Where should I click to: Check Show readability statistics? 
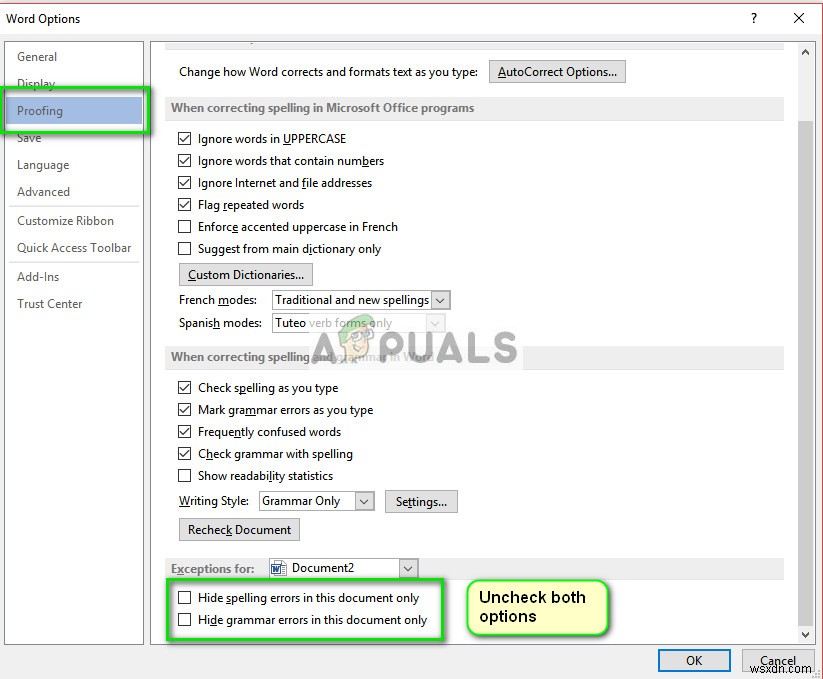(x=184, y=476)
